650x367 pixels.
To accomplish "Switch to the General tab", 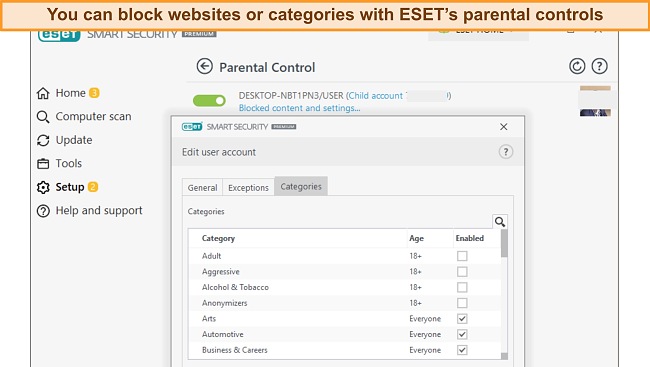I will (202, 187).
